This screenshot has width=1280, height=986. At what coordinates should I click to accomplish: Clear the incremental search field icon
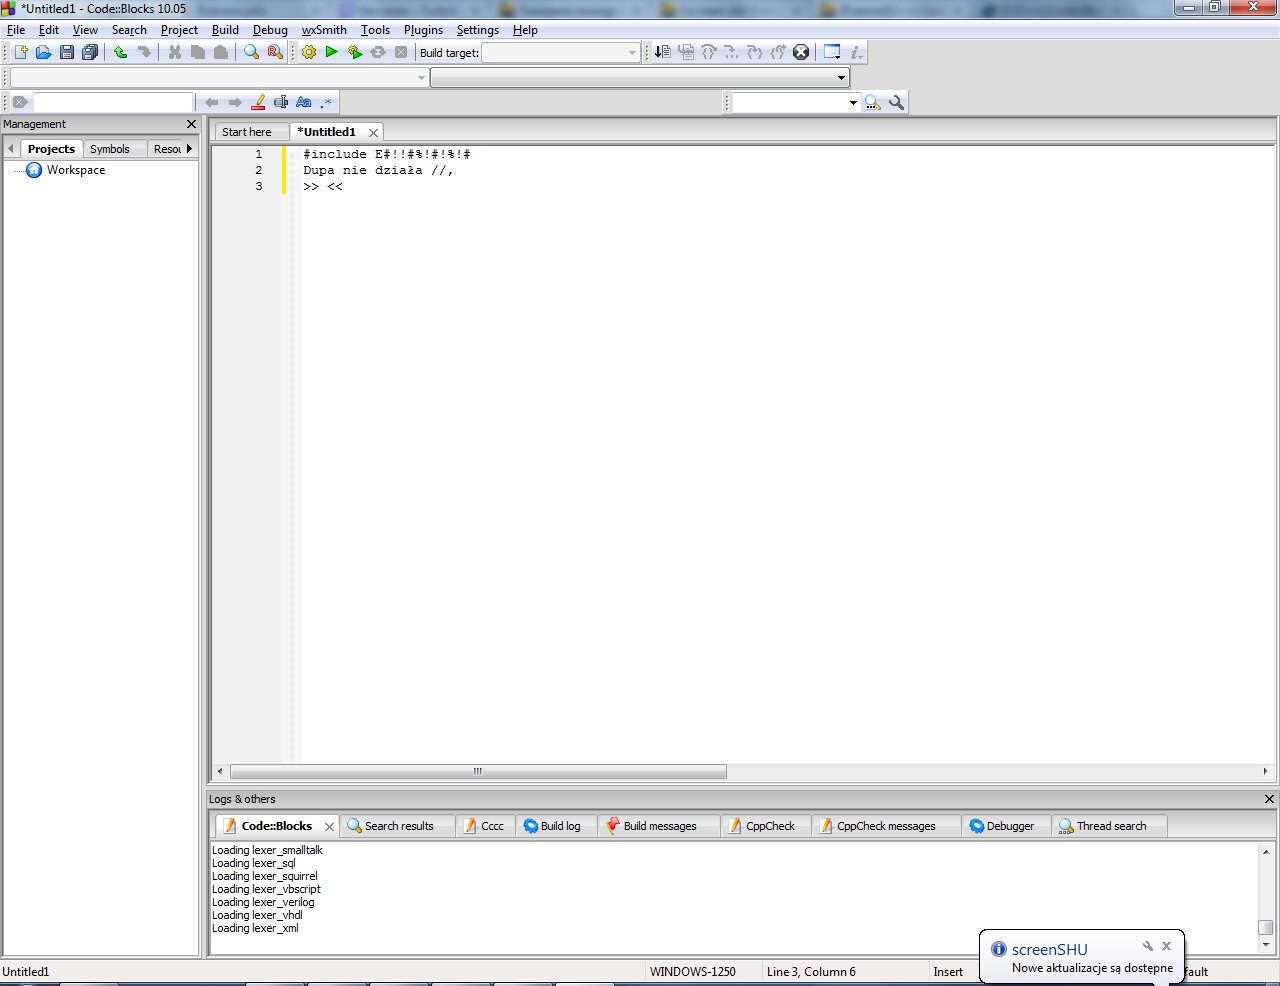(x=20, y=102)
